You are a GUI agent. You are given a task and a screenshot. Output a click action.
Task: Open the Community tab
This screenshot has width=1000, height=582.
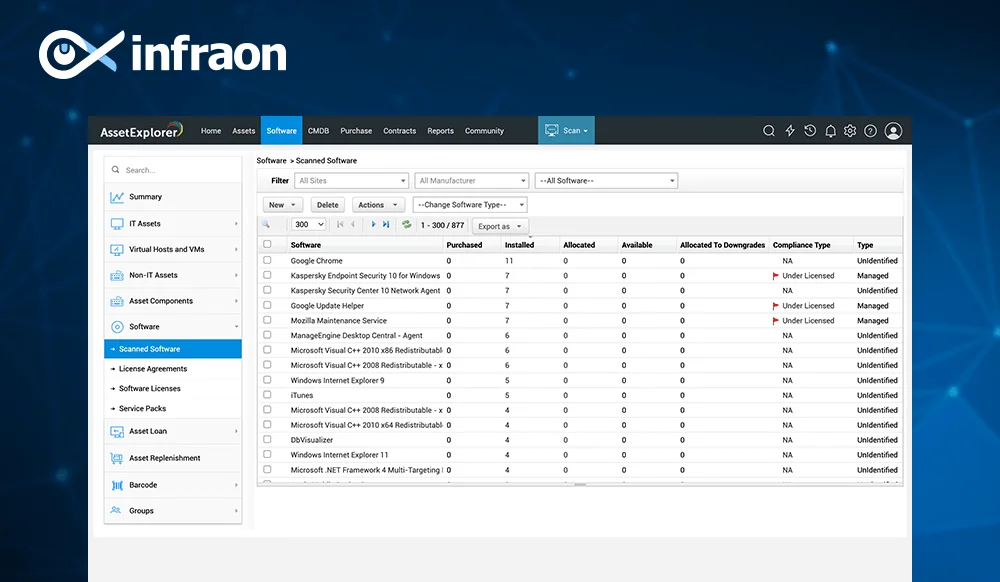(x=484, y=131)
